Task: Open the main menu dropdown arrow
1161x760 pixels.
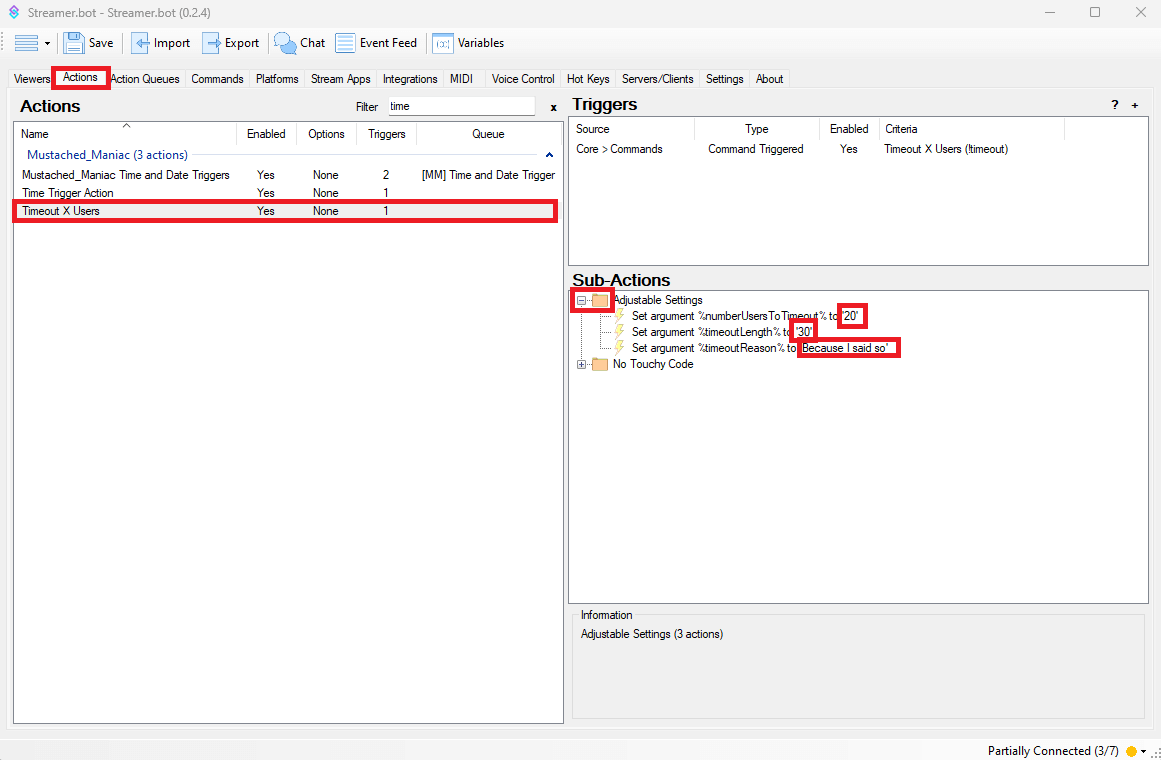Action: (x=47, y=44)
